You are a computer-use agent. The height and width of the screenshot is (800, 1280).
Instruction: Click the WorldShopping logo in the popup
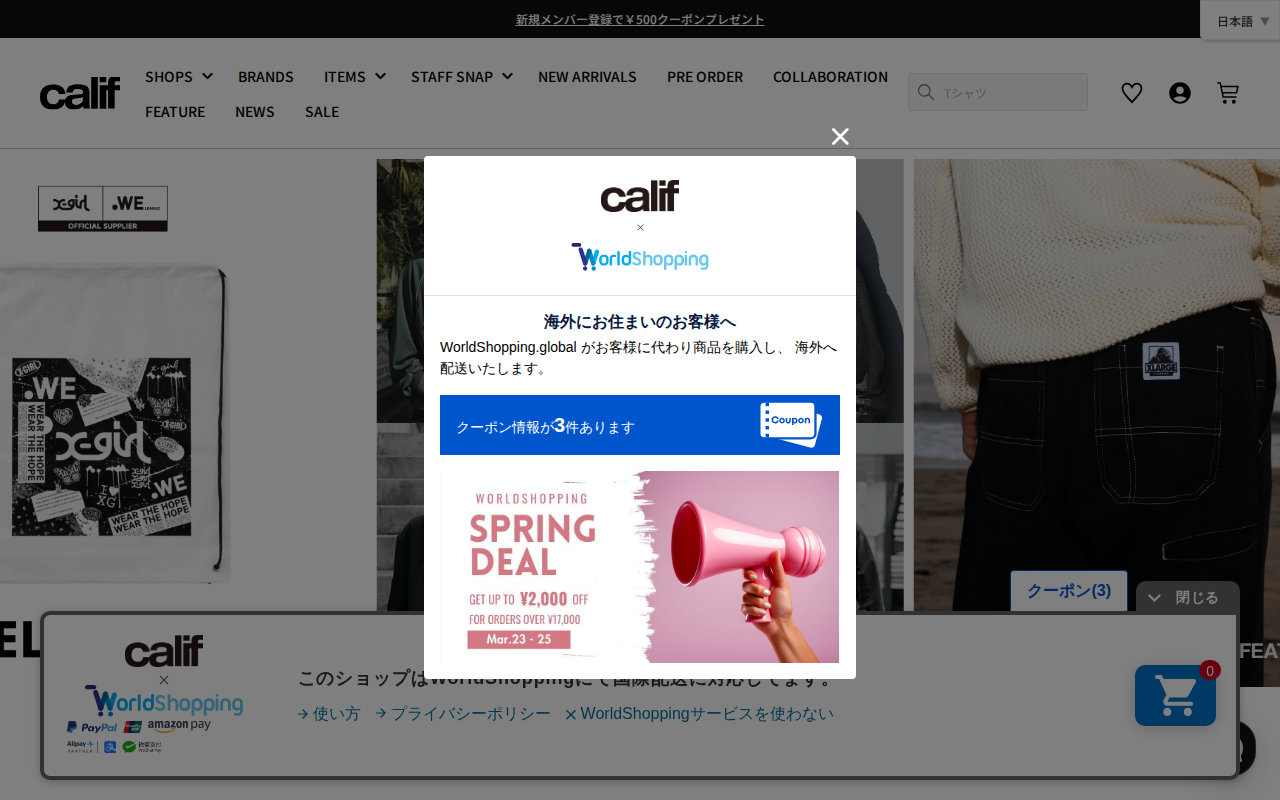(x=640, y=257)
